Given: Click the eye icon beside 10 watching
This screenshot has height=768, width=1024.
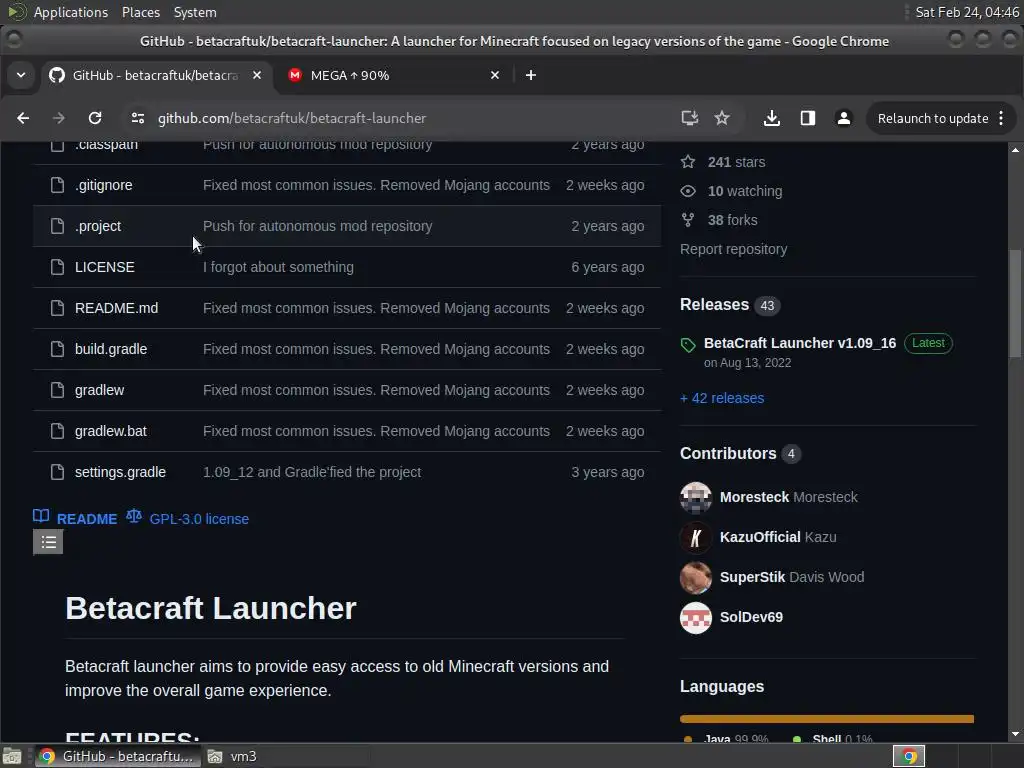Looking at the screenshot, I should pos(688,191).
